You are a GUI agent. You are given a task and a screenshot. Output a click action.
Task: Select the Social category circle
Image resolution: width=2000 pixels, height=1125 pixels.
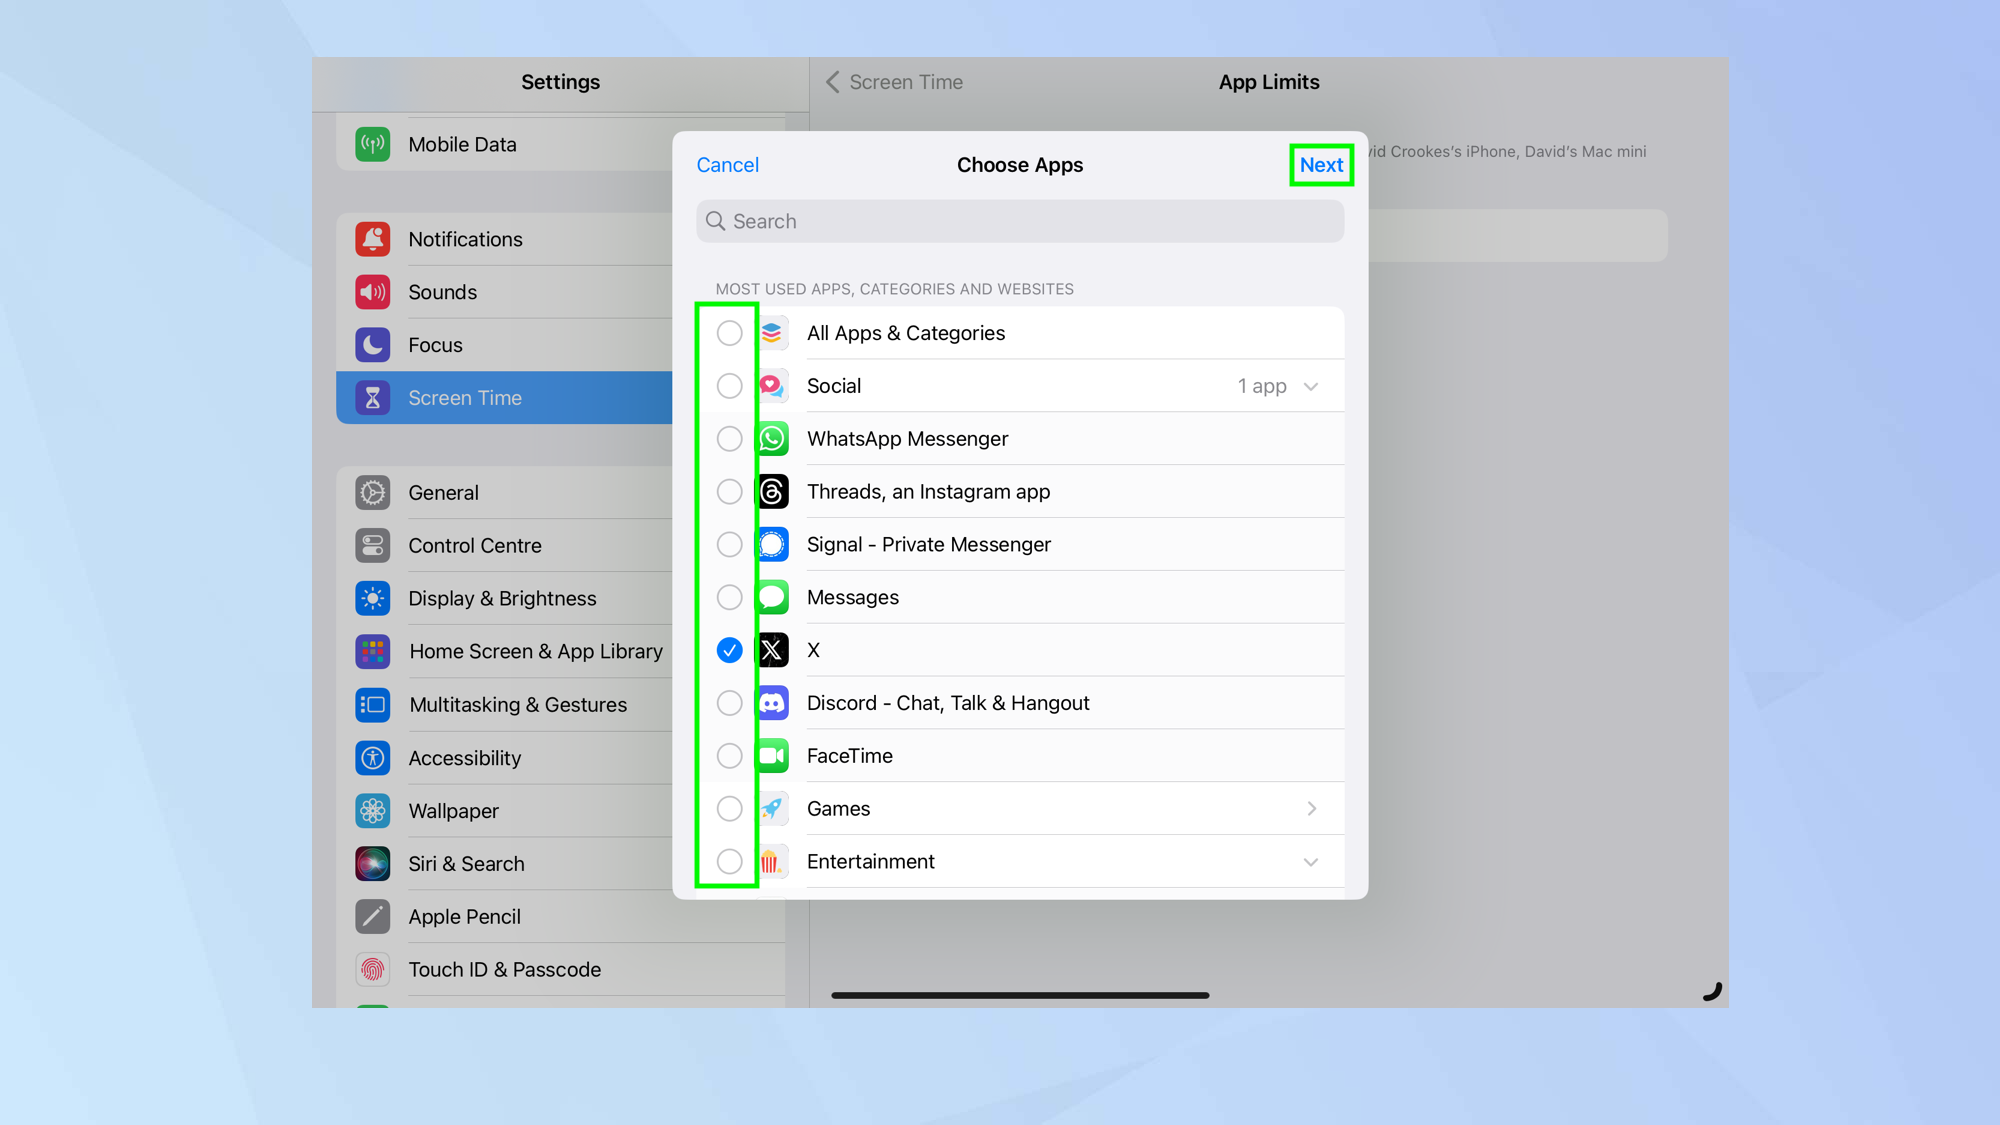point(730,386)
